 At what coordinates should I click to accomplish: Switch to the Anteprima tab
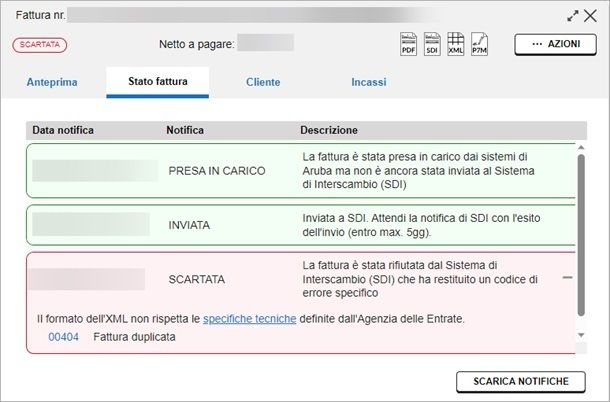tap(52, 82)
